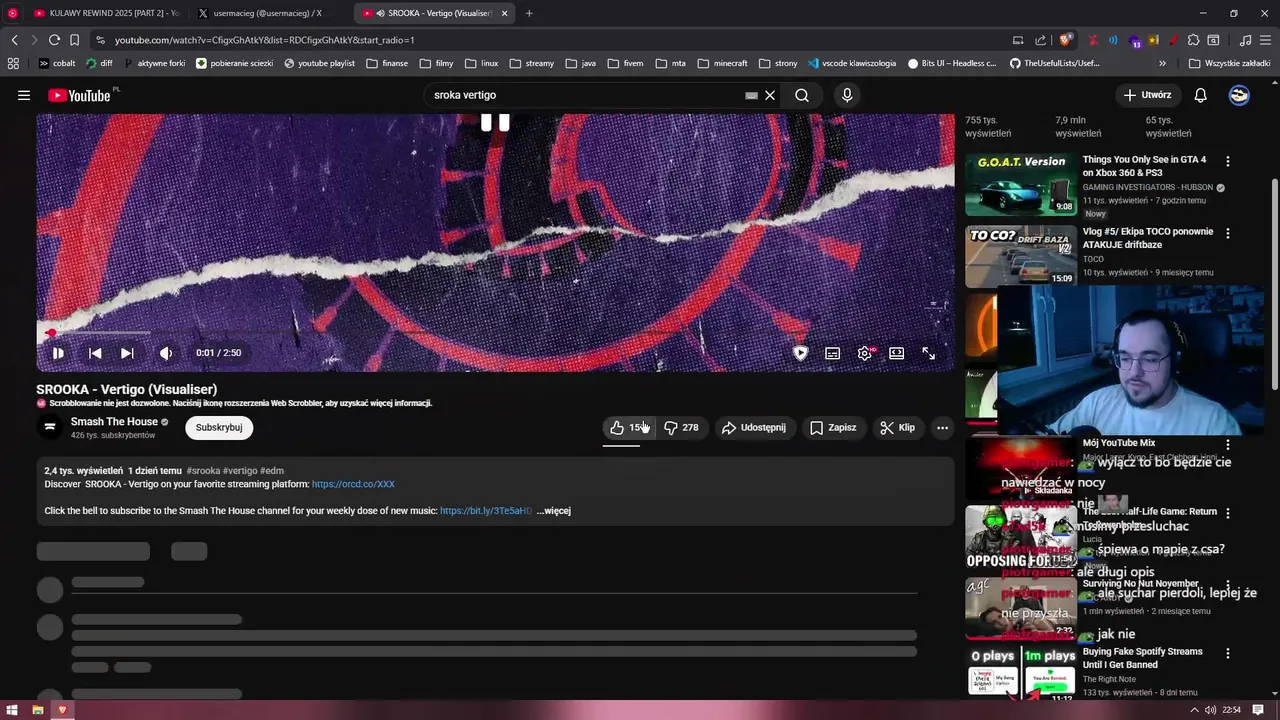The width and height of the screenshot is (1280, 720).
Task: Open the Windows Start button
Action: (x=12, y=710)
